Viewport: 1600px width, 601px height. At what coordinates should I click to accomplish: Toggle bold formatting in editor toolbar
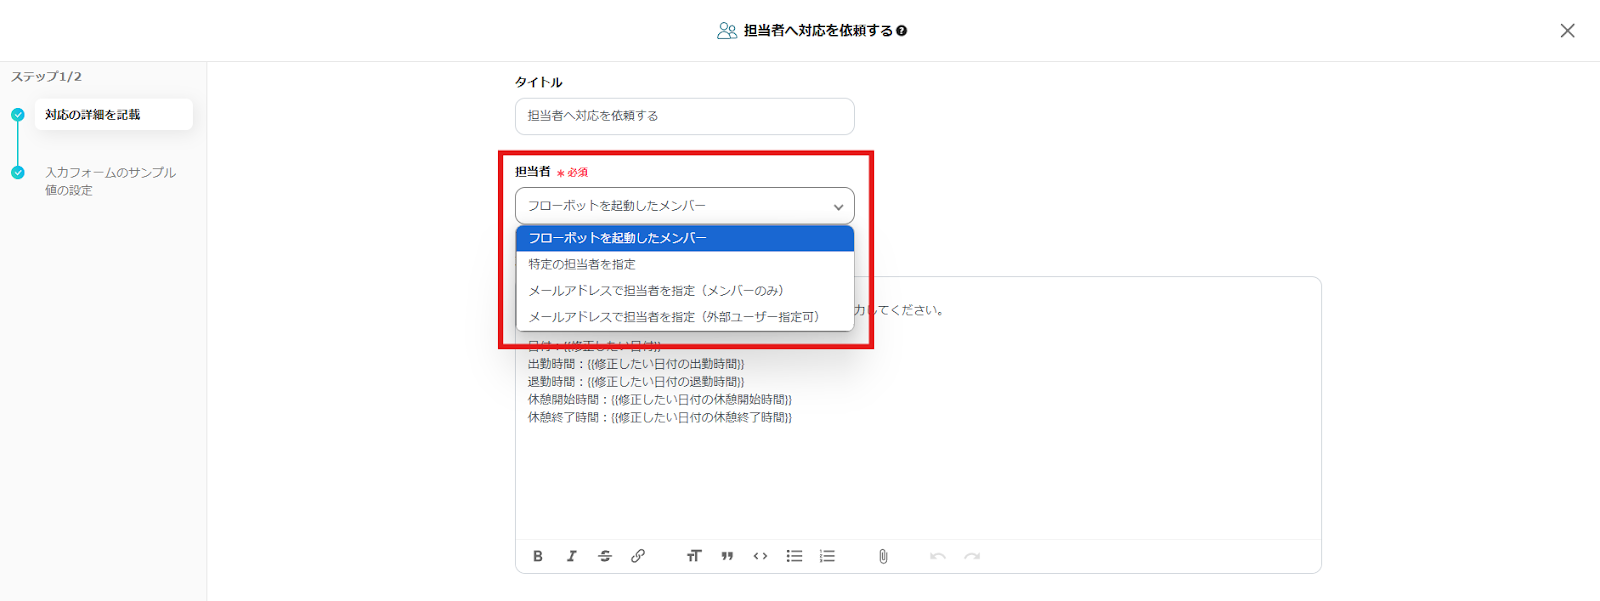click(x=538, y=556)
